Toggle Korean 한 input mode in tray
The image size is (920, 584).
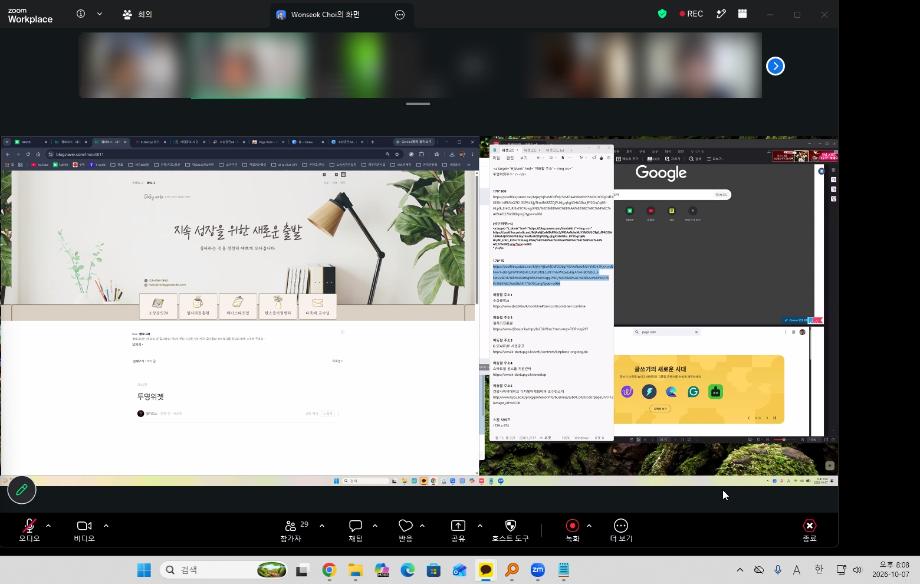pyautogui.click(x=818, y=569)
